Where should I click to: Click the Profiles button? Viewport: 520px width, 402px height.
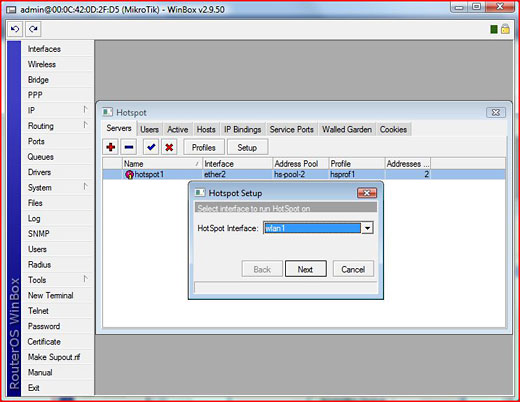point(204,147)
